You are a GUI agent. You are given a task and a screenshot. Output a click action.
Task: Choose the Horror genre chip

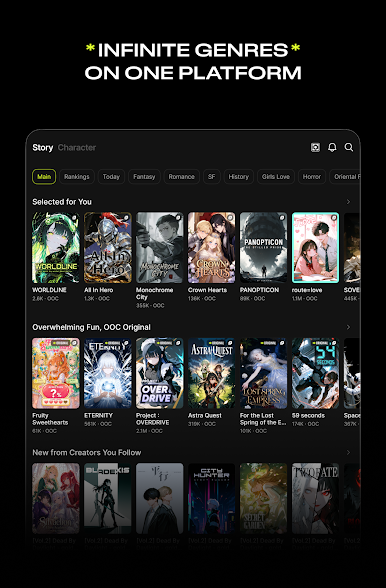[x=312, y=177]
